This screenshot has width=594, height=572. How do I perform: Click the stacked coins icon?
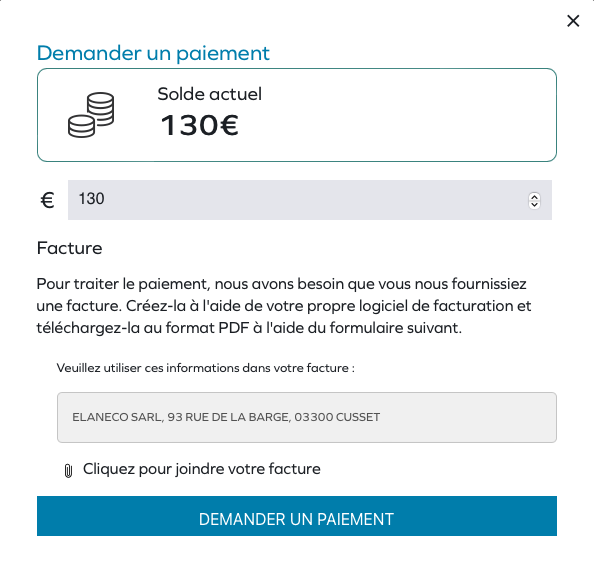91,115
